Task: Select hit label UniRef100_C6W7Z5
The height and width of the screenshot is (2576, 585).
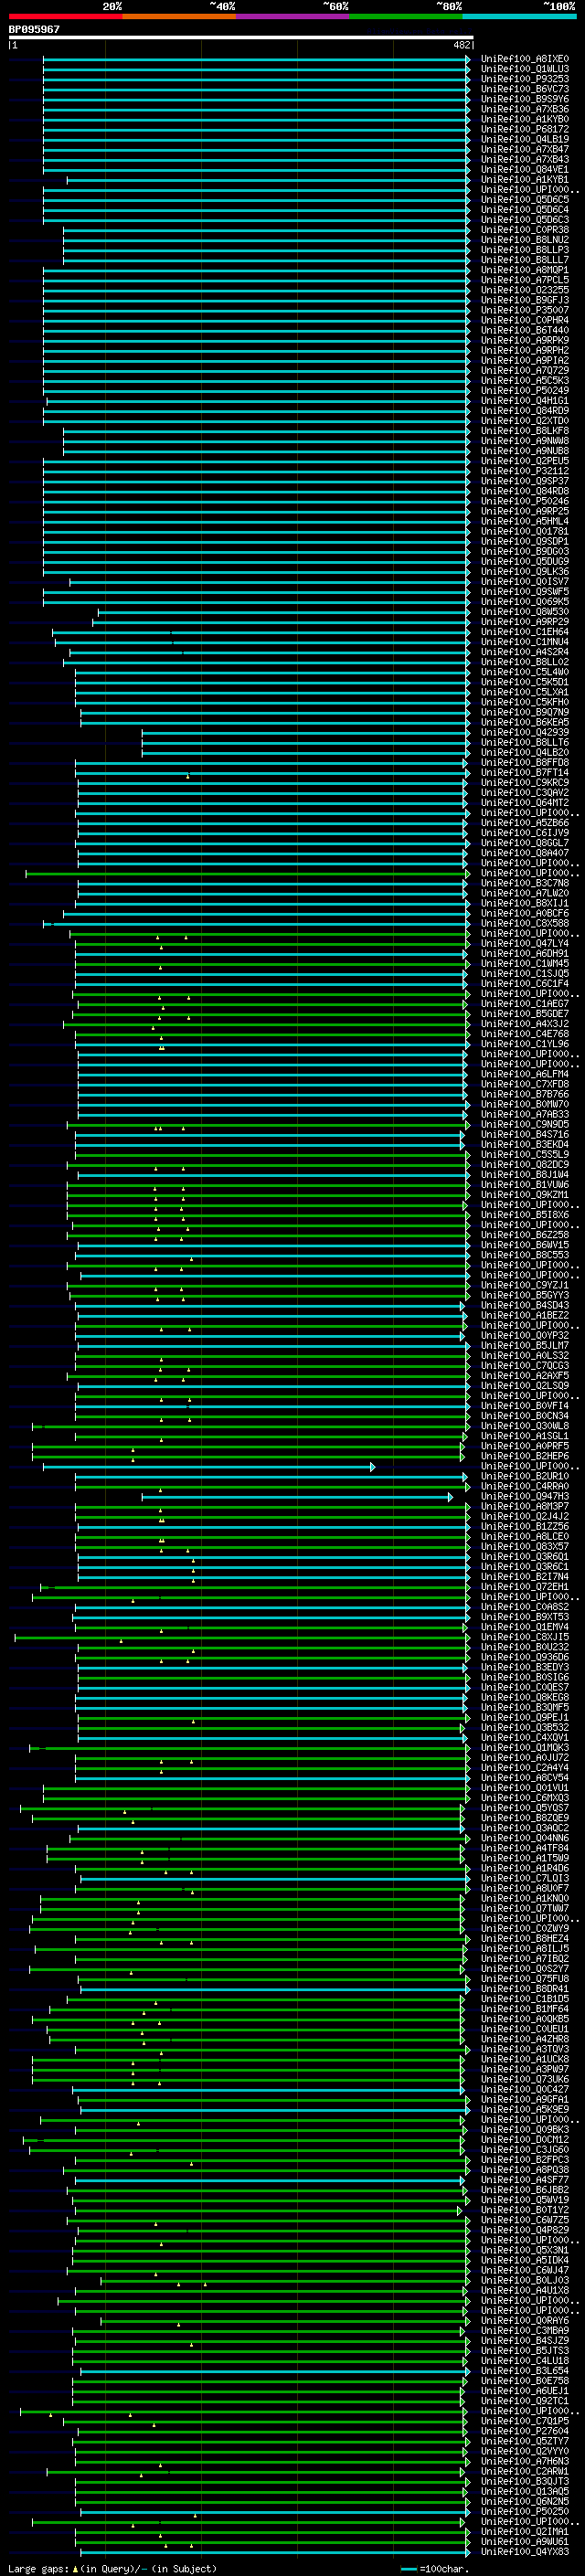Action: (x=524, y=2220)
